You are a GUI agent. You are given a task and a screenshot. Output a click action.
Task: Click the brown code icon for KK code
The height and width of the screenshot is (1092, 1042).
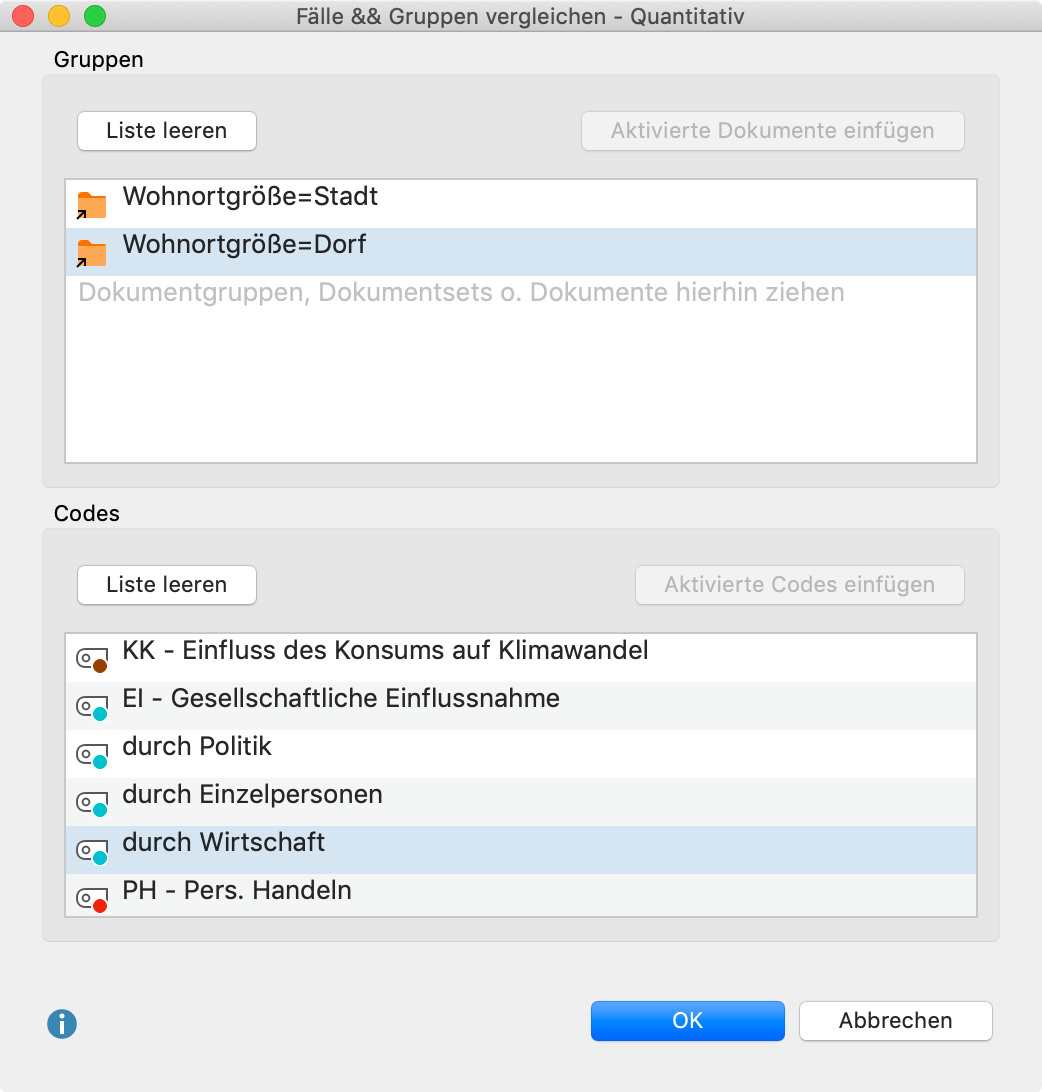click(x=92, y=660)
